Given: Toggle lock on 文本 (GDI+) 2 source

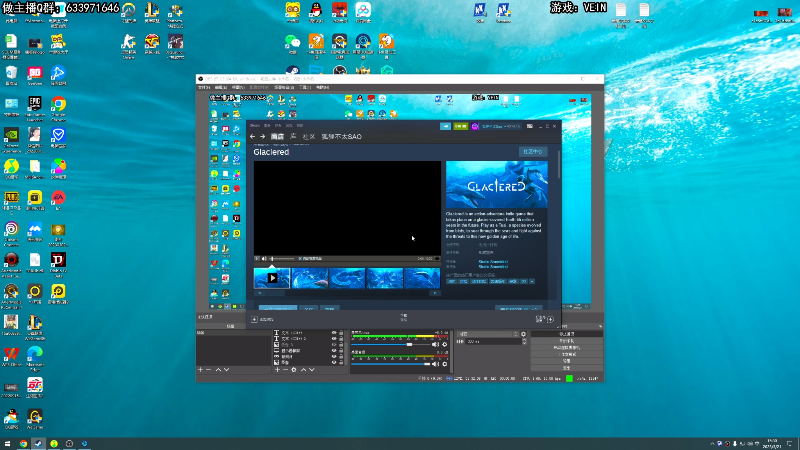Looking at the screenshot, I should (341, 339).
